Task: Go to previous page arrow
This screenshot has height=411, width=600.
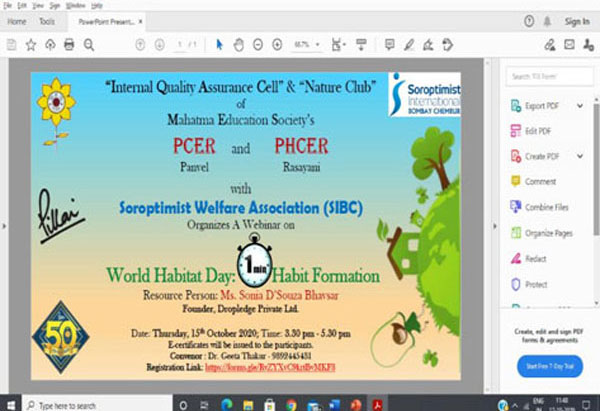Action: pyautogui.click(x=140, y=45)
